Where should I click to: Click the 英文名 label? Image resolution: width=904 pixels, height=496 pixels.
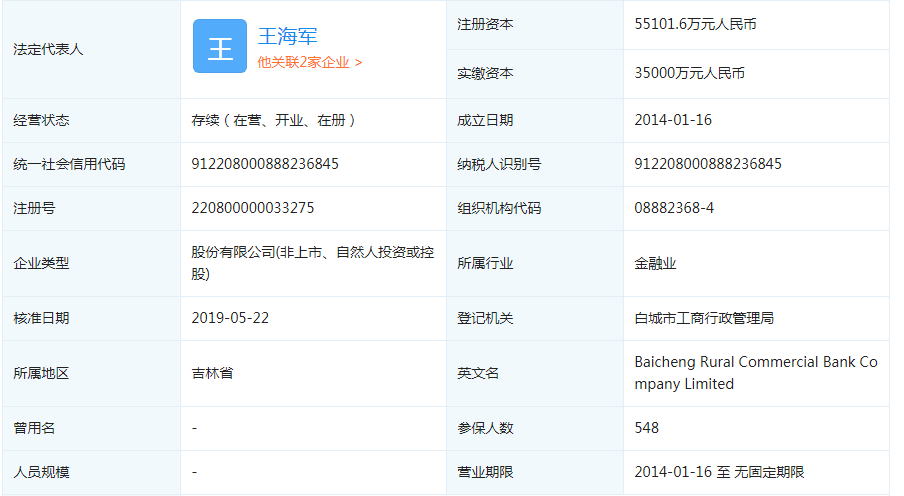click(478, 373)
